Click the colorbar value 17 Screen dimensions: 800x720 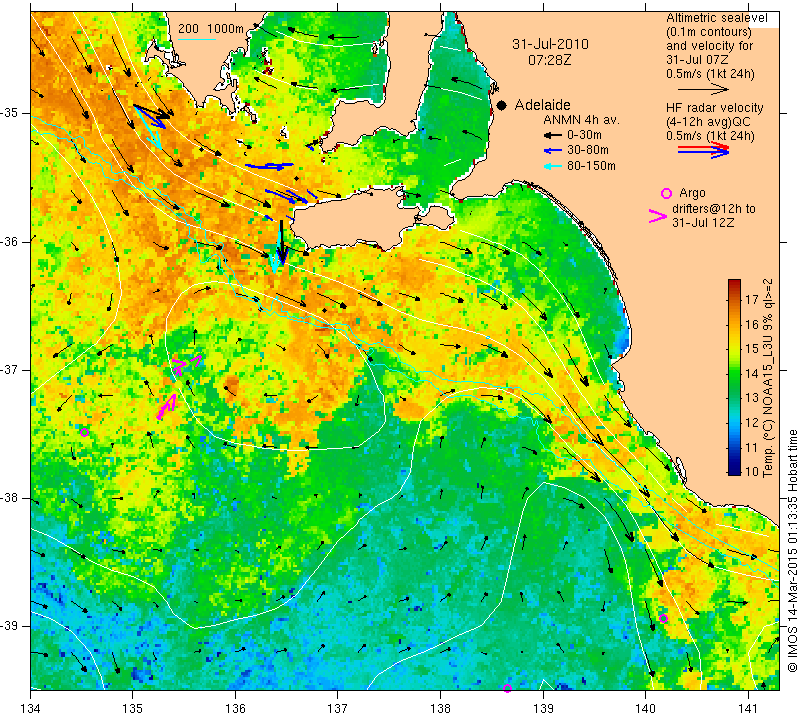point(752,300)
